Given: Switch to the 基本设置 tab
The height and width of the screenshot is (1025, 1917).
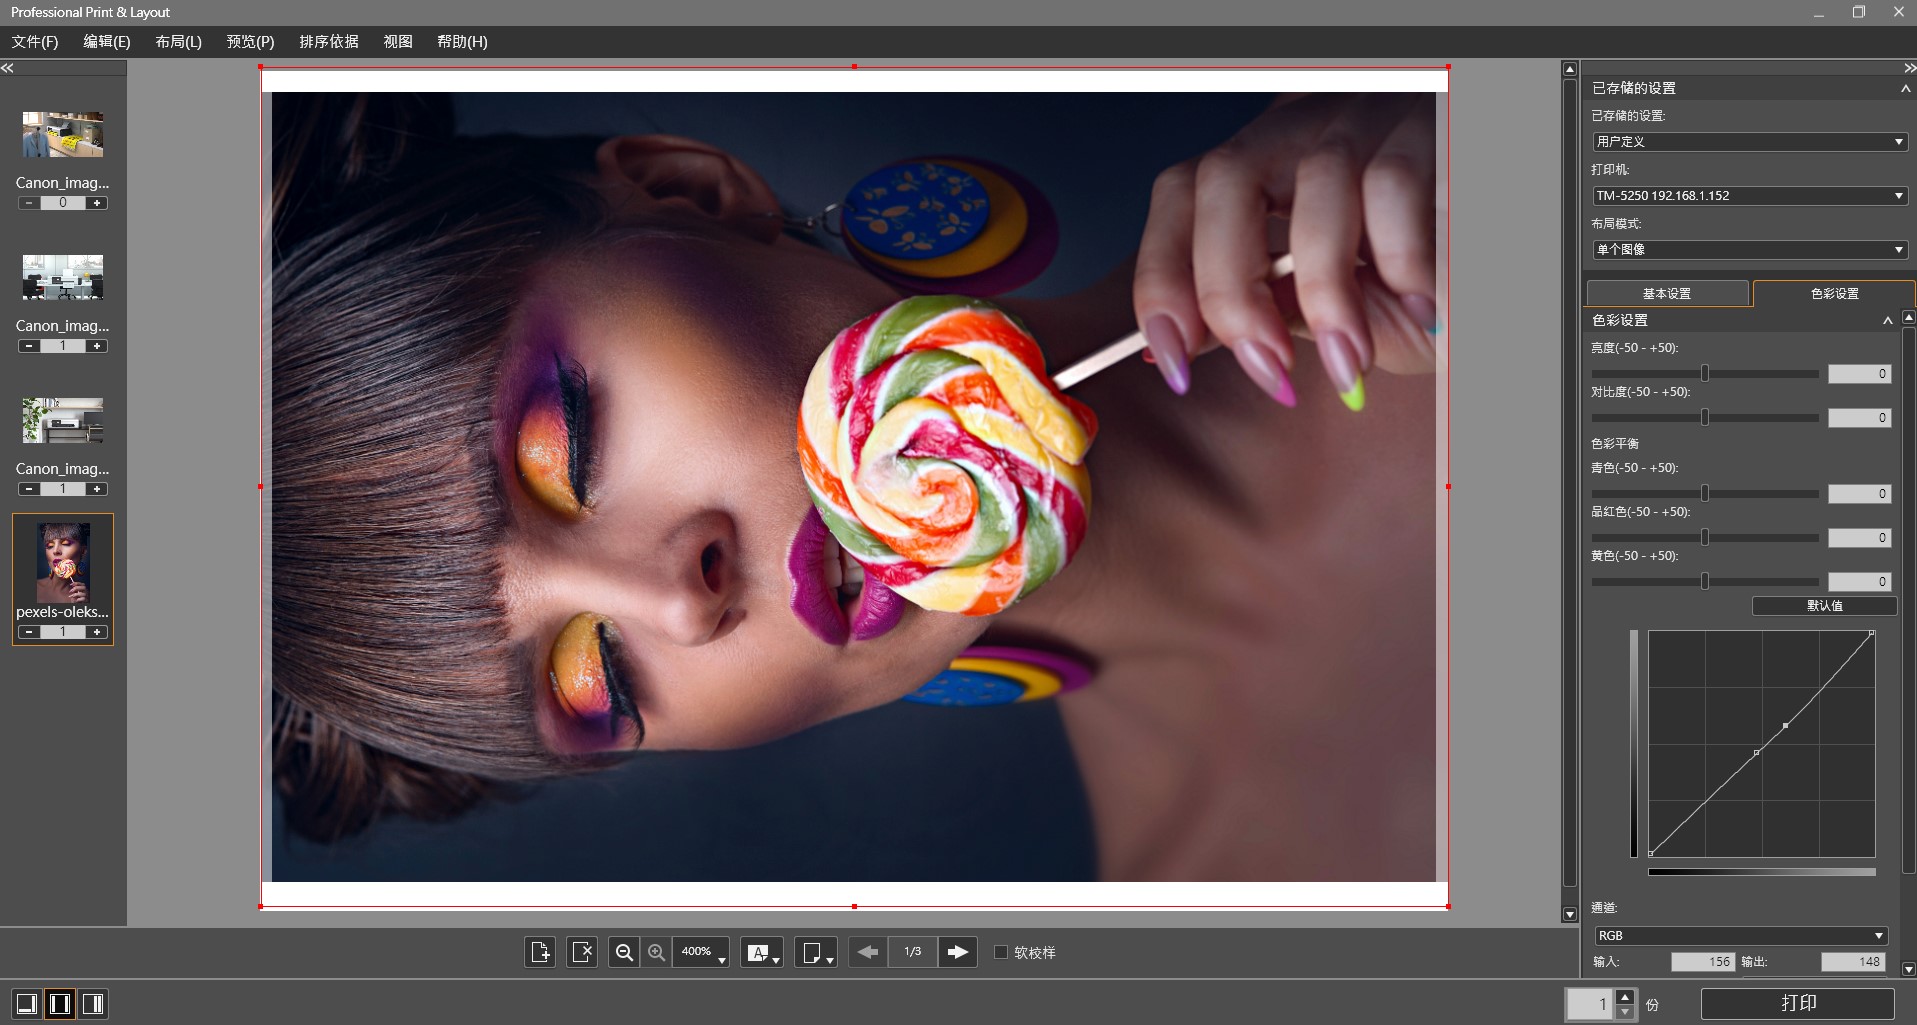Looking at the screenshot, I should 1667,293.
